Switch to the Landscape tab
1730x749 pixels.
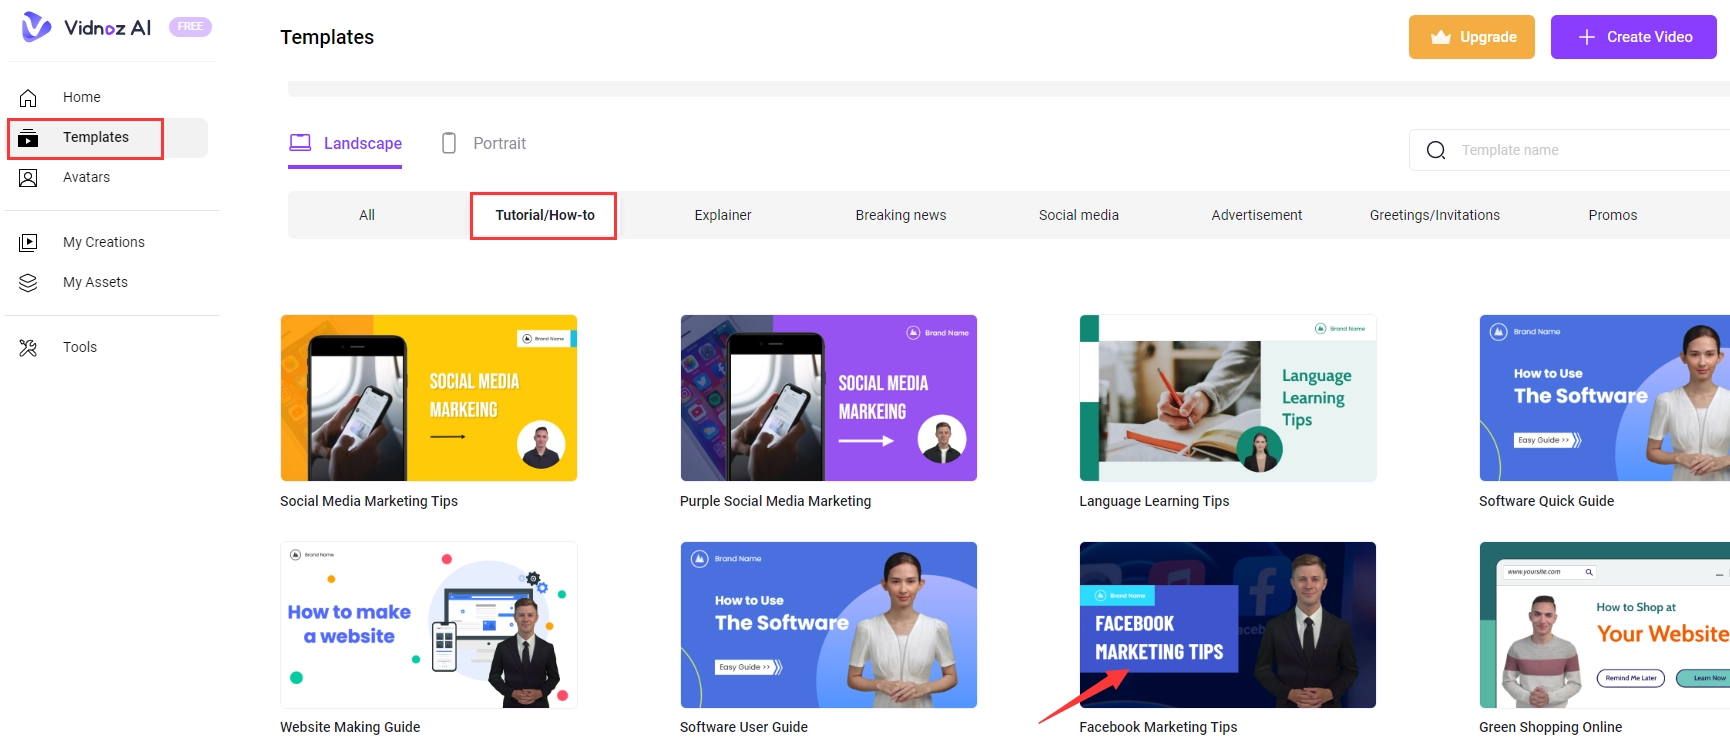point(346,144)
